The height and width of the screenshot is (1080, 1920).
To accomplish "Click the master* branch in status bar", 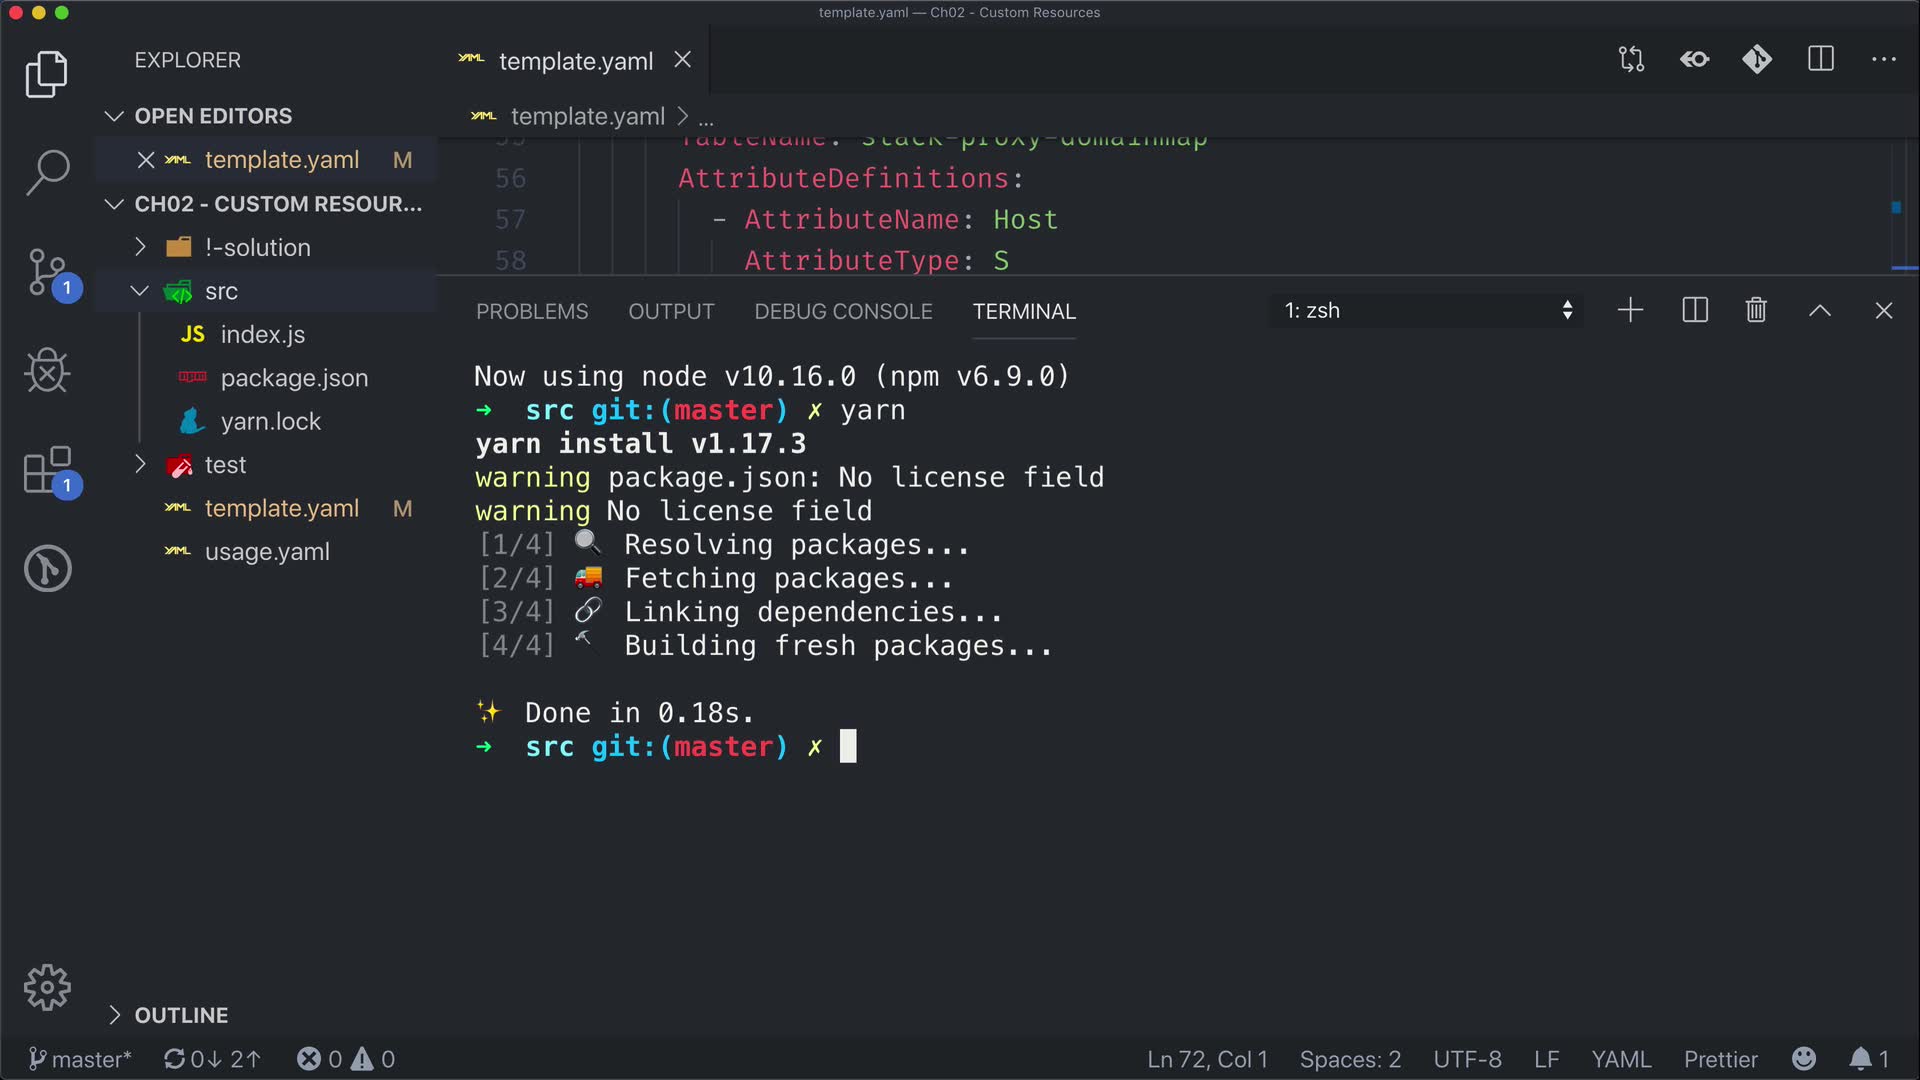I will 80,1059.
